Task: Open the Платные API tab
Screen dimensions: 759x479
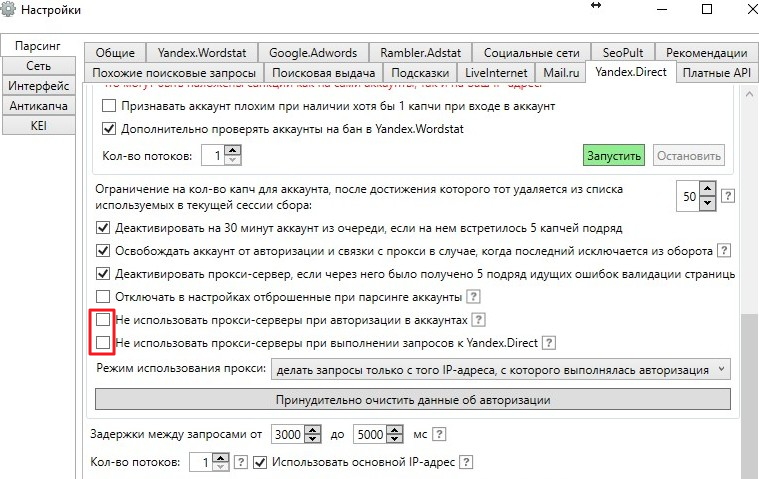Action: [x=716, y=73]
